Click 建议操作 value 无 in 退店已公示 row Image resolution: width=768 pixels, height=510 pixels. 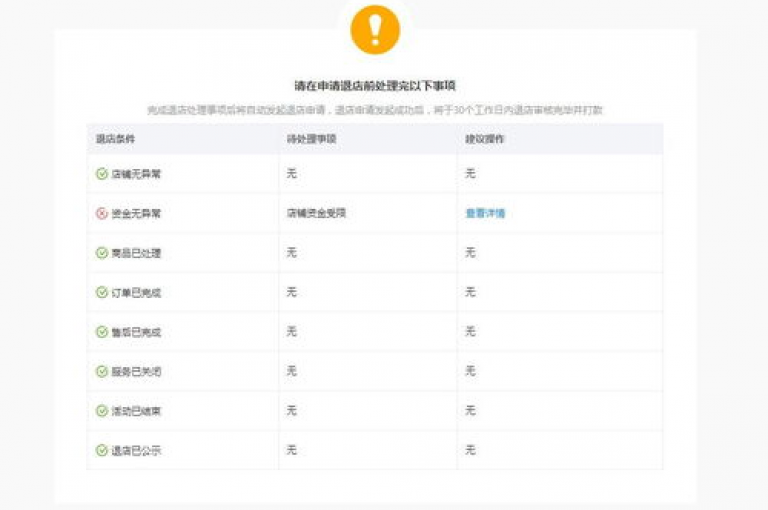[x=470, y=450]
